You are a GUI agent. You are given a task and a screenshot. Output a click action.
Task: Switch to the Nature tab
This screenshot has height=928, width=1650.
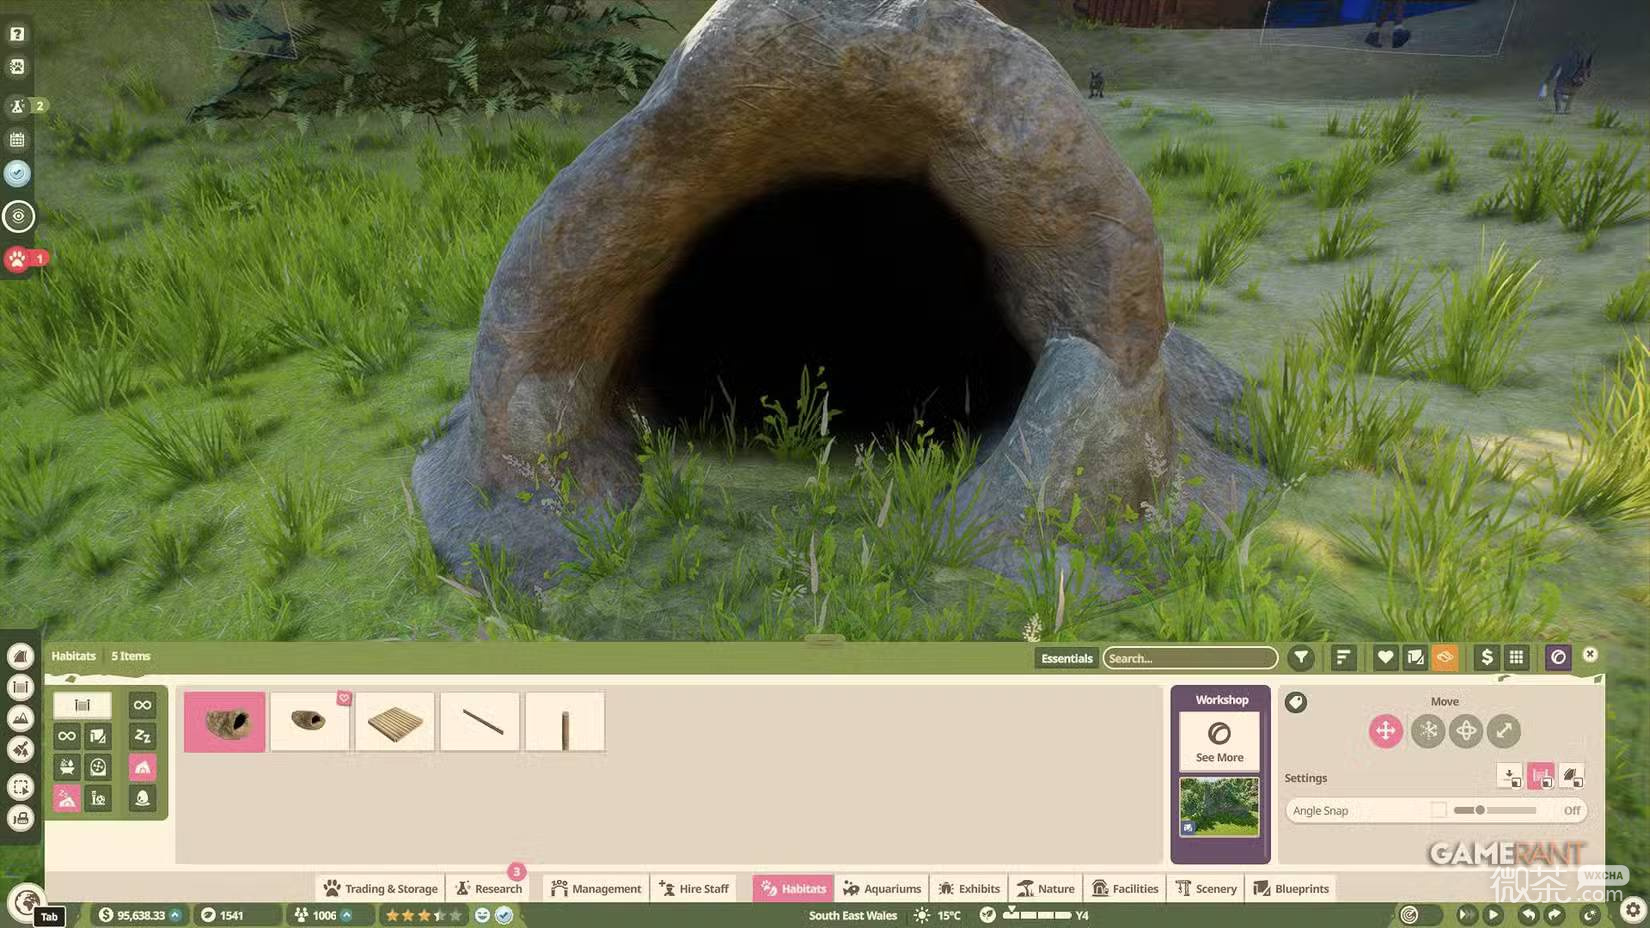pyautogui.click(x=1045, y=888)
